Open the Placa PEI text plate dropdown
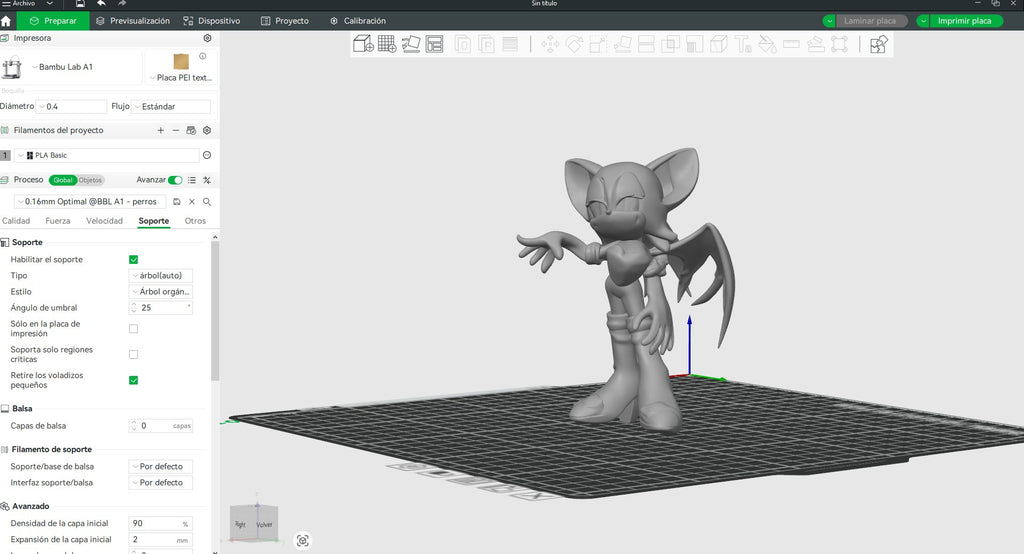Image resolution: width=1024 pixels, height=554 pixels. pos(181,77)
